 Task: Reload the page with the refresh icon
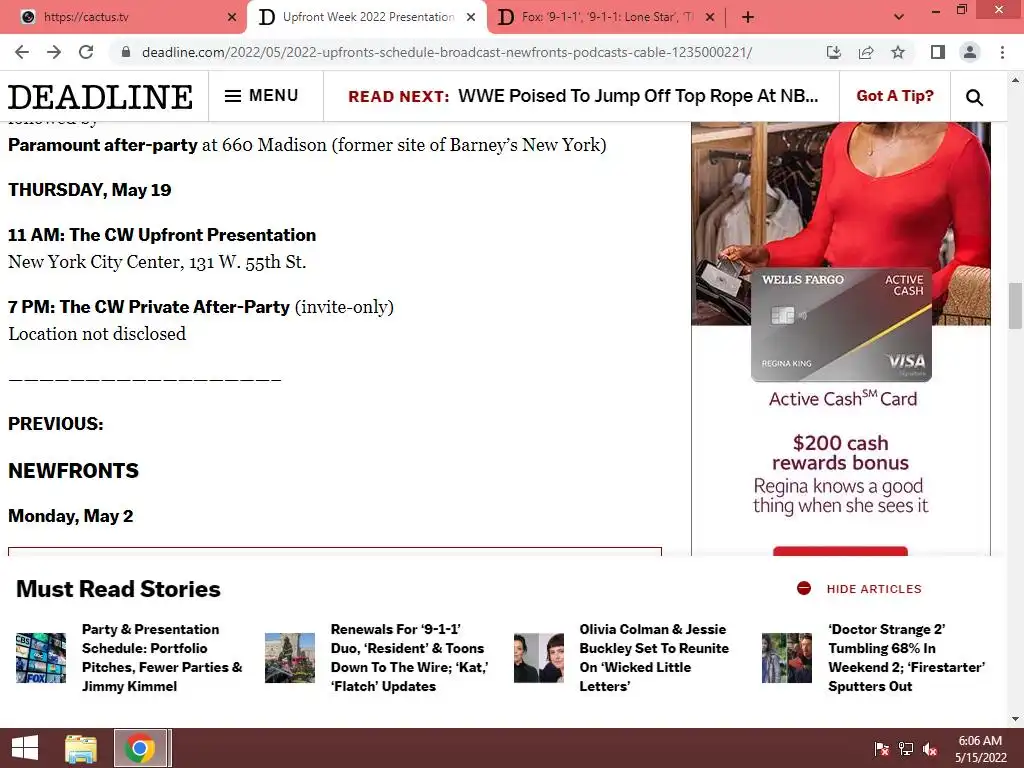tap(86, 52)
